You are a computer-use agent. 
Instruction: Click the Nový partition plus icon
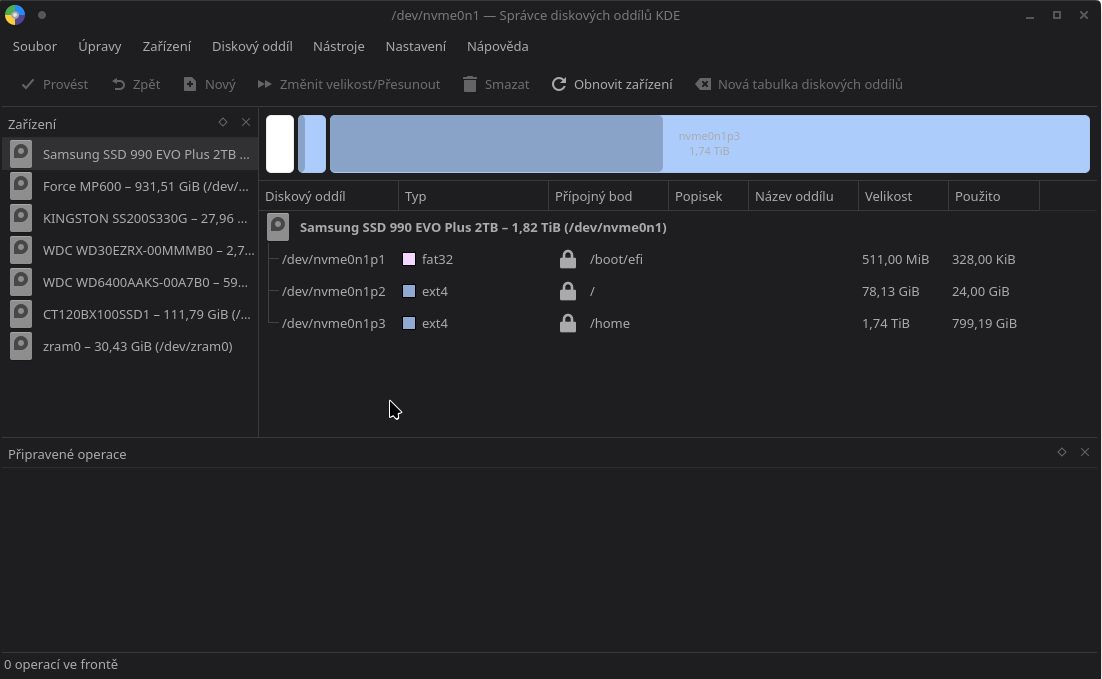190,85
